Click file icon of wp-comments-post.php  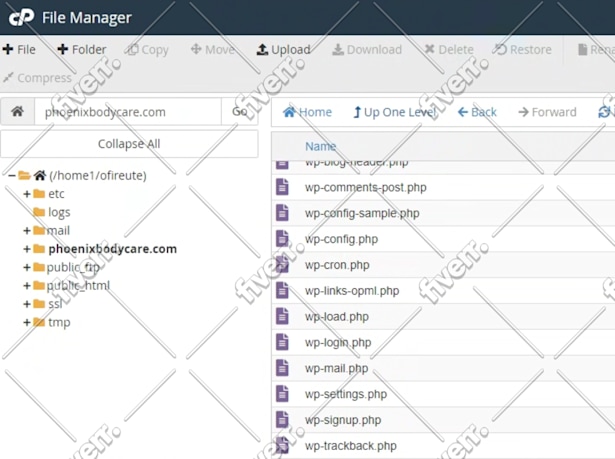282,187
